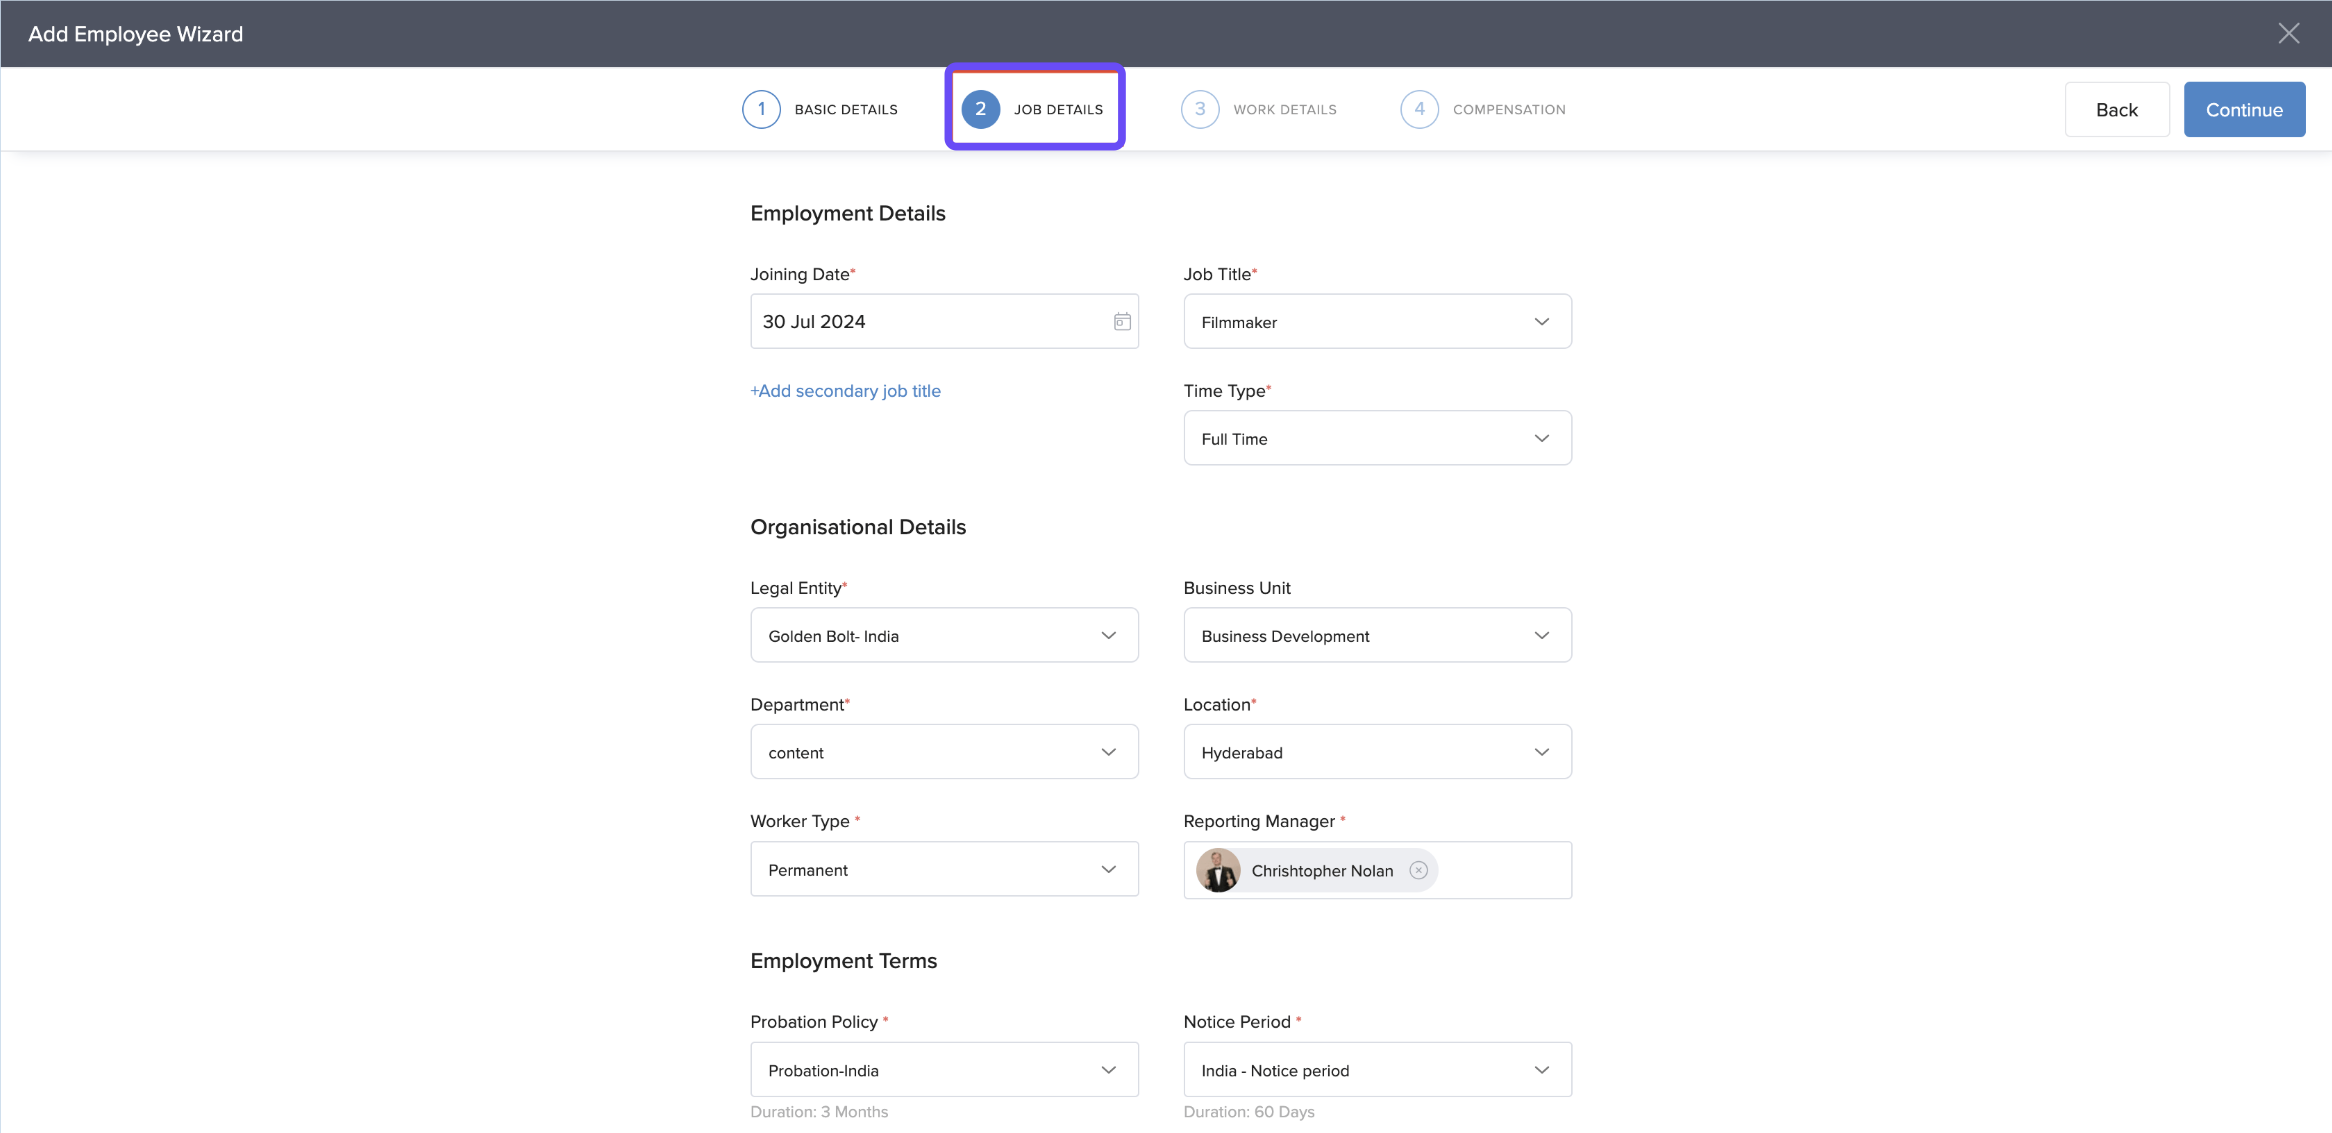Click the Continue button

coord(2244,108)
